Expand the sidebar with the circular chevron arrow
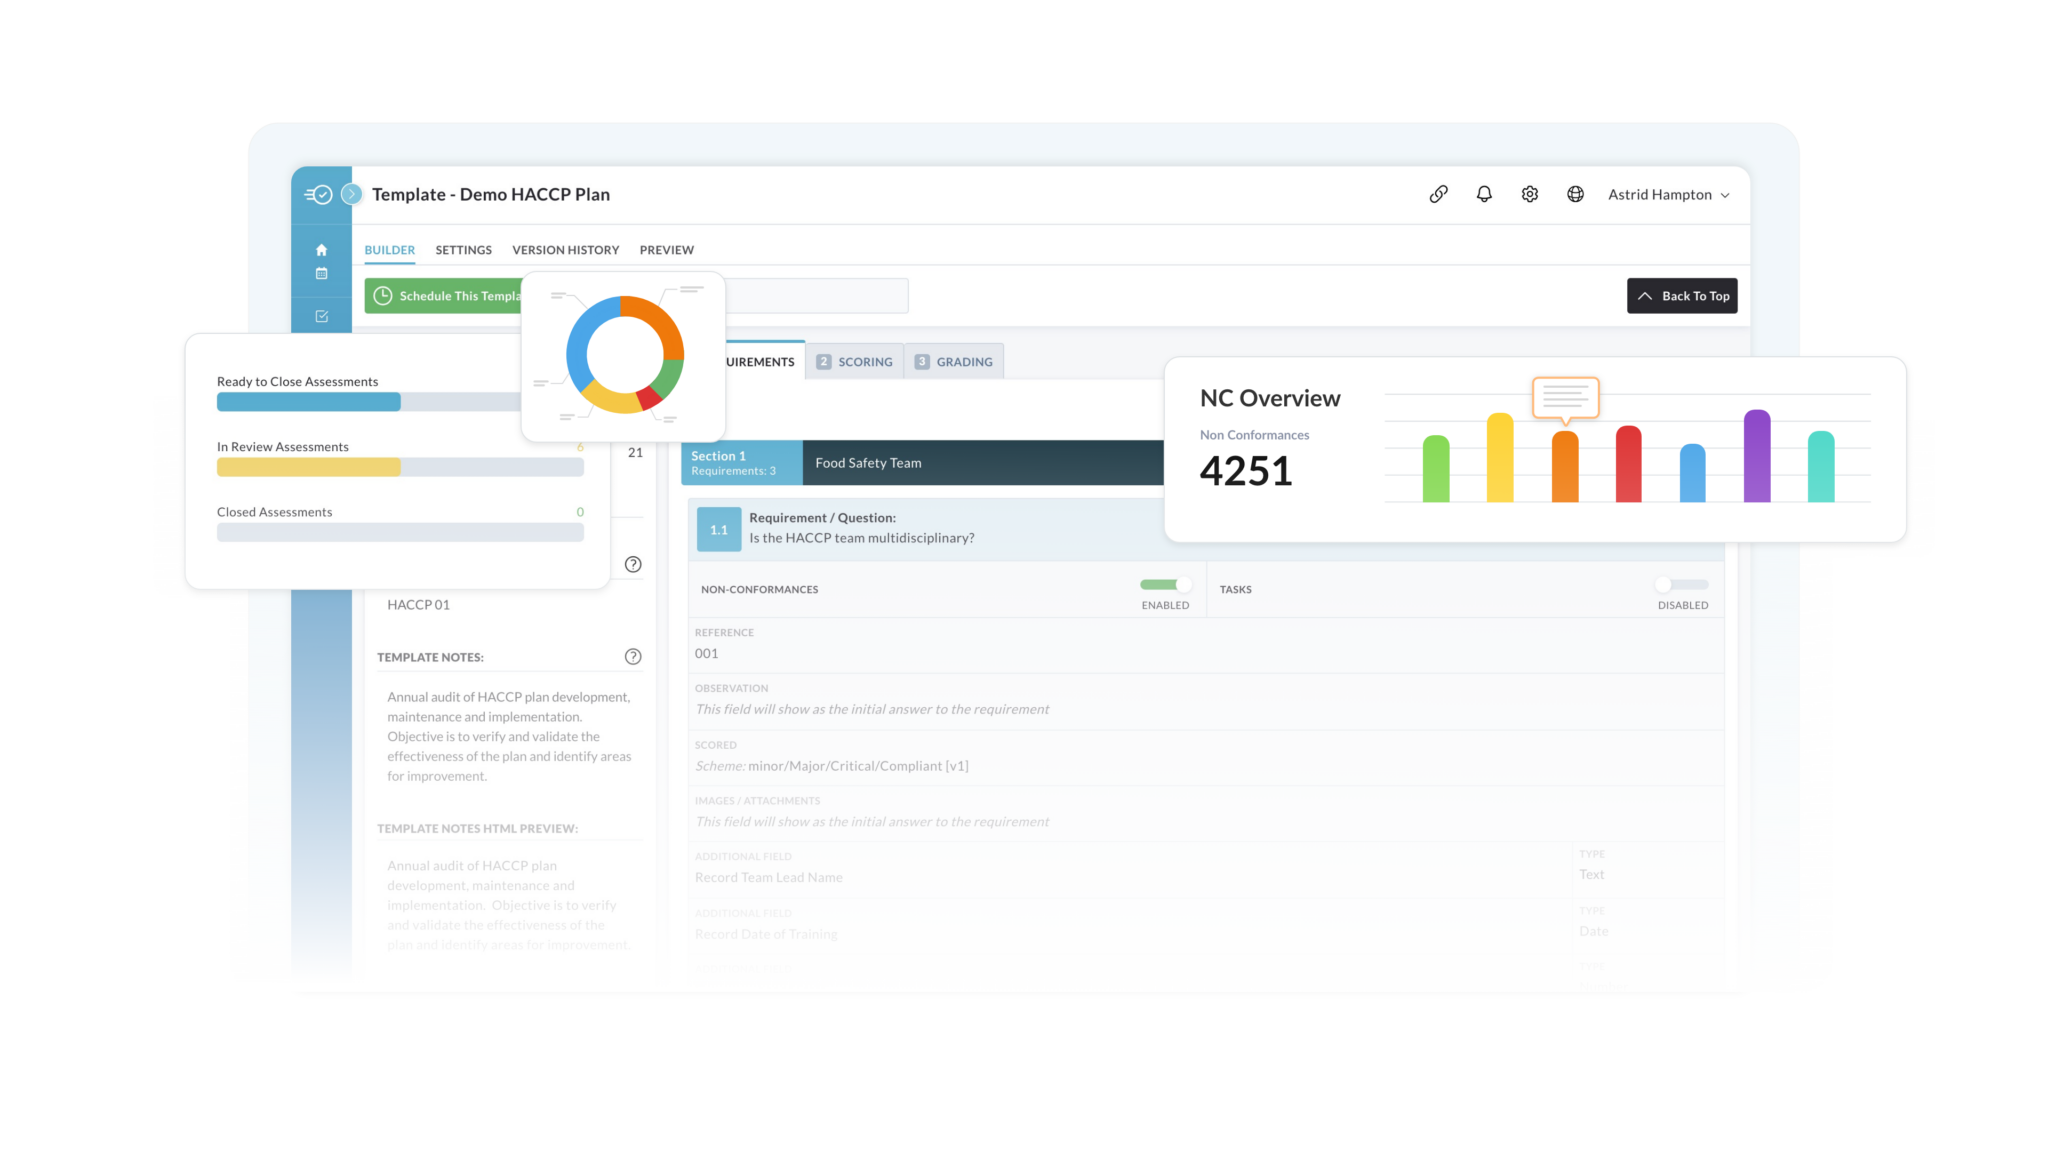The image size is (2048, 1152). 351,194
